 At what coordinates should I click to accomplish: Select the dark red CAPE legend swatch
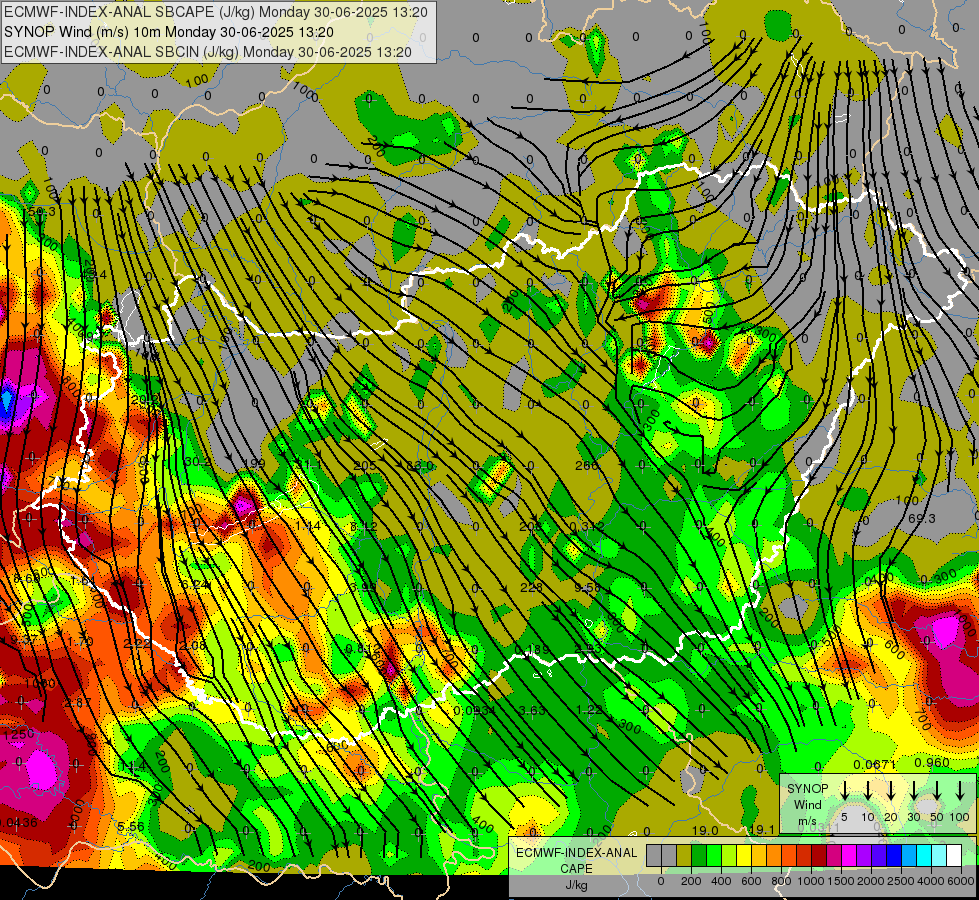tap(820, 855)
